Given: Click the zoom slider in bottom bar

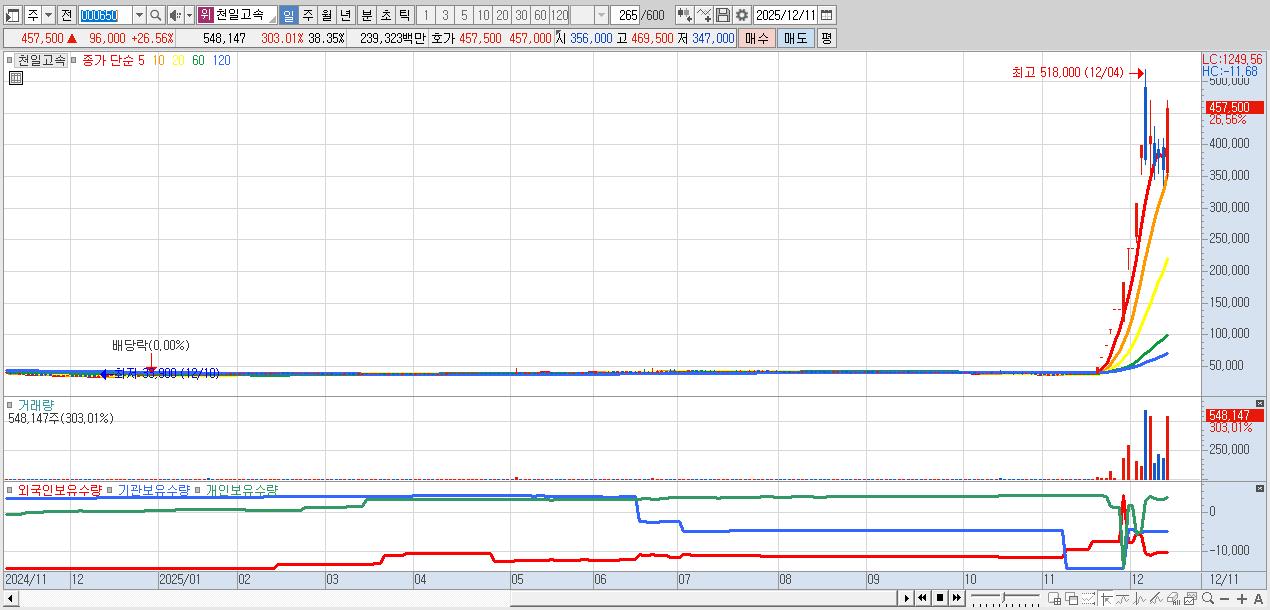Looking at the screenshot, I should tap(1005, 598).
